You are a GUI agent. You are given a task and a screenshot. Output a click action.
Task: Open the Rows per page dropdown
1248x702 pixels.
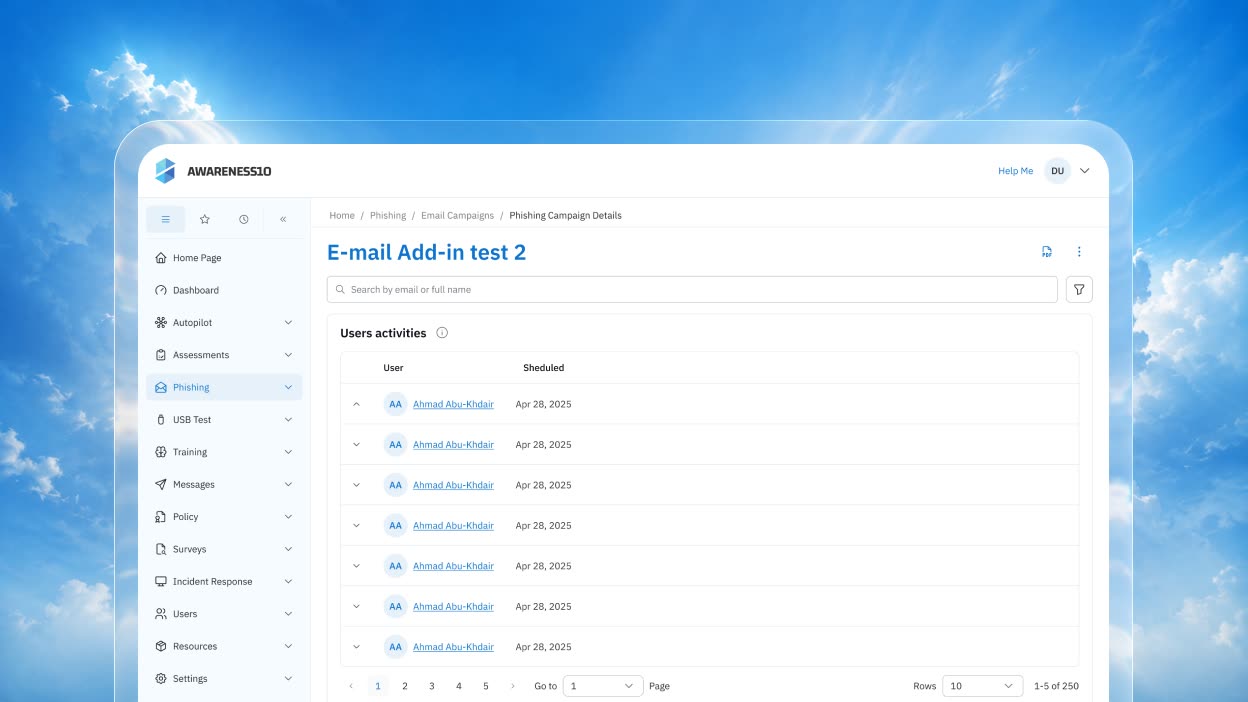(x=983, y=686)
